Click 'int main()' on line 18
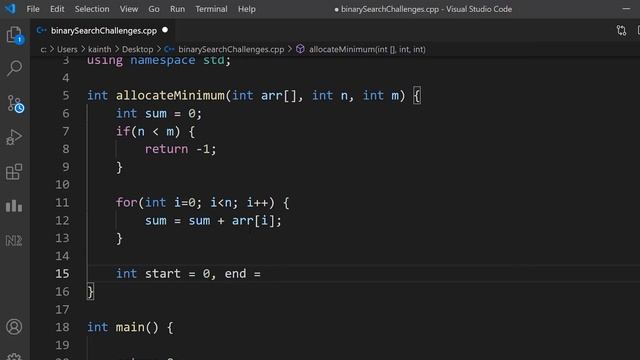Image resolution: width=640 pixels, height=360 pixels. 122,327
